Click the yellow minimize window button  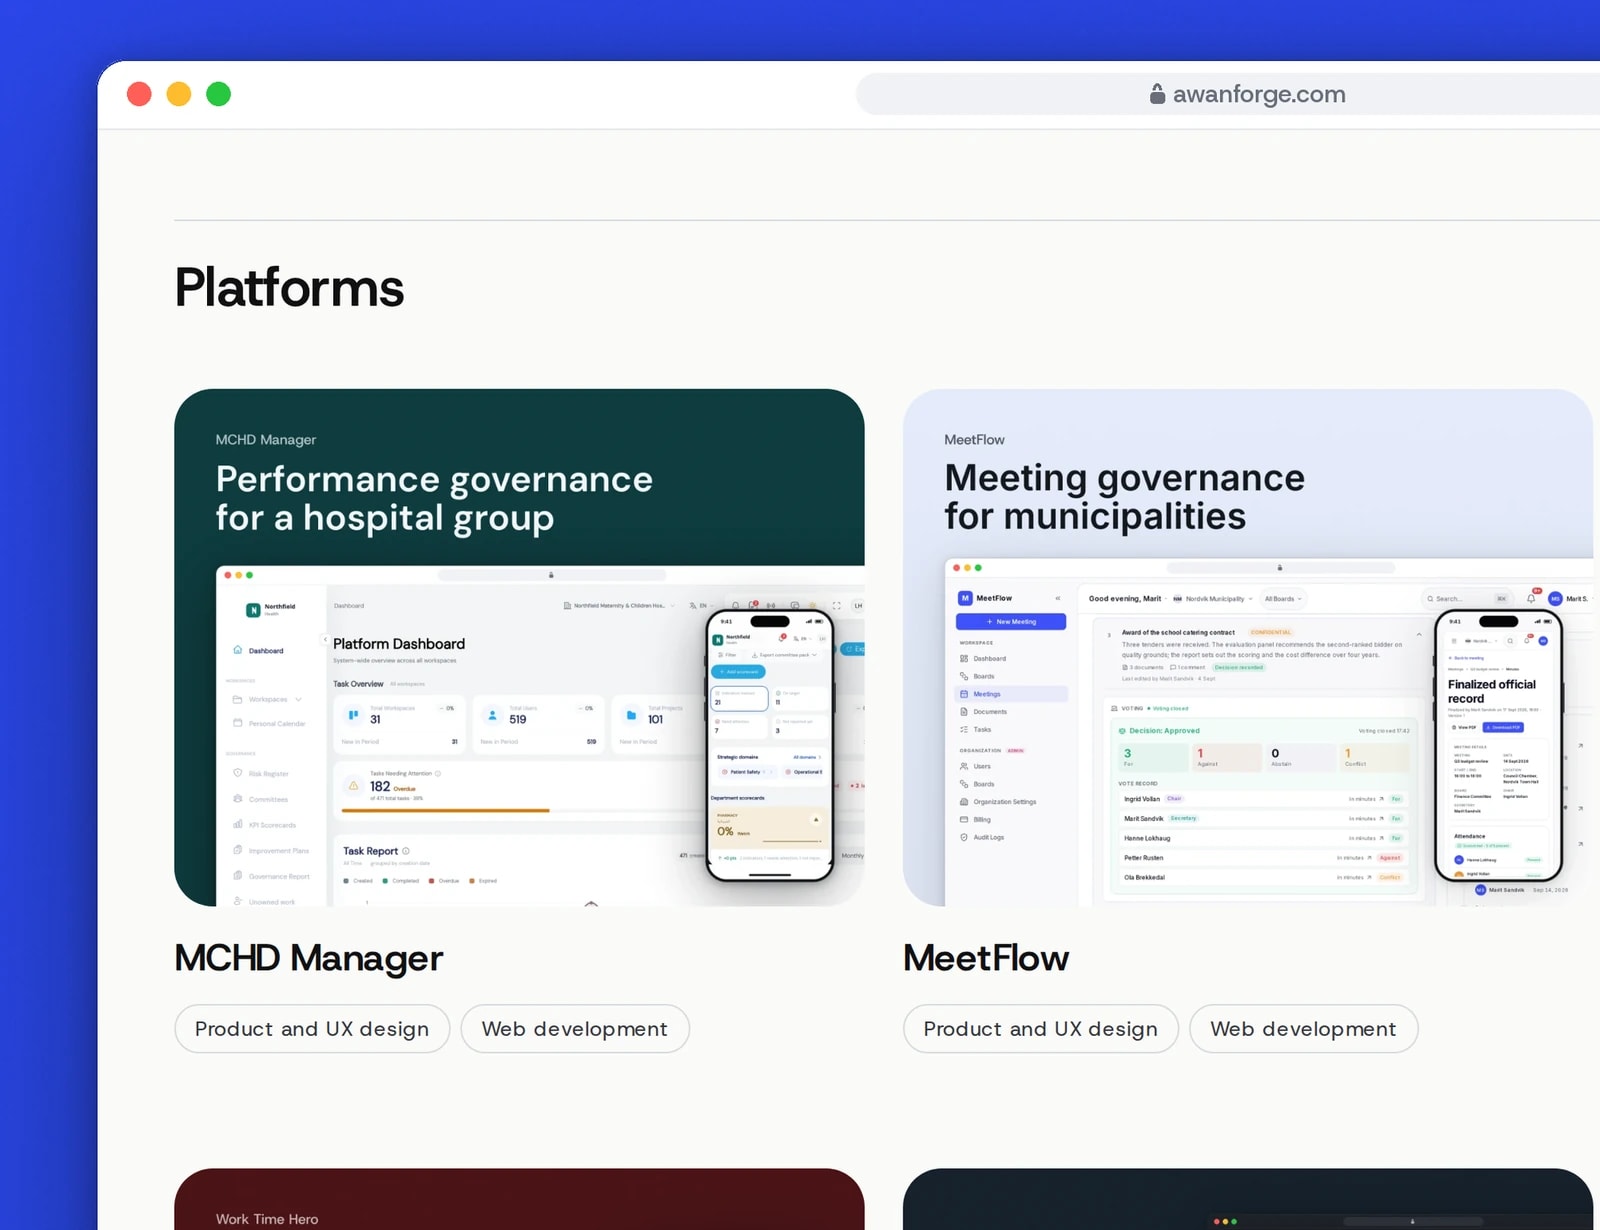179,94
